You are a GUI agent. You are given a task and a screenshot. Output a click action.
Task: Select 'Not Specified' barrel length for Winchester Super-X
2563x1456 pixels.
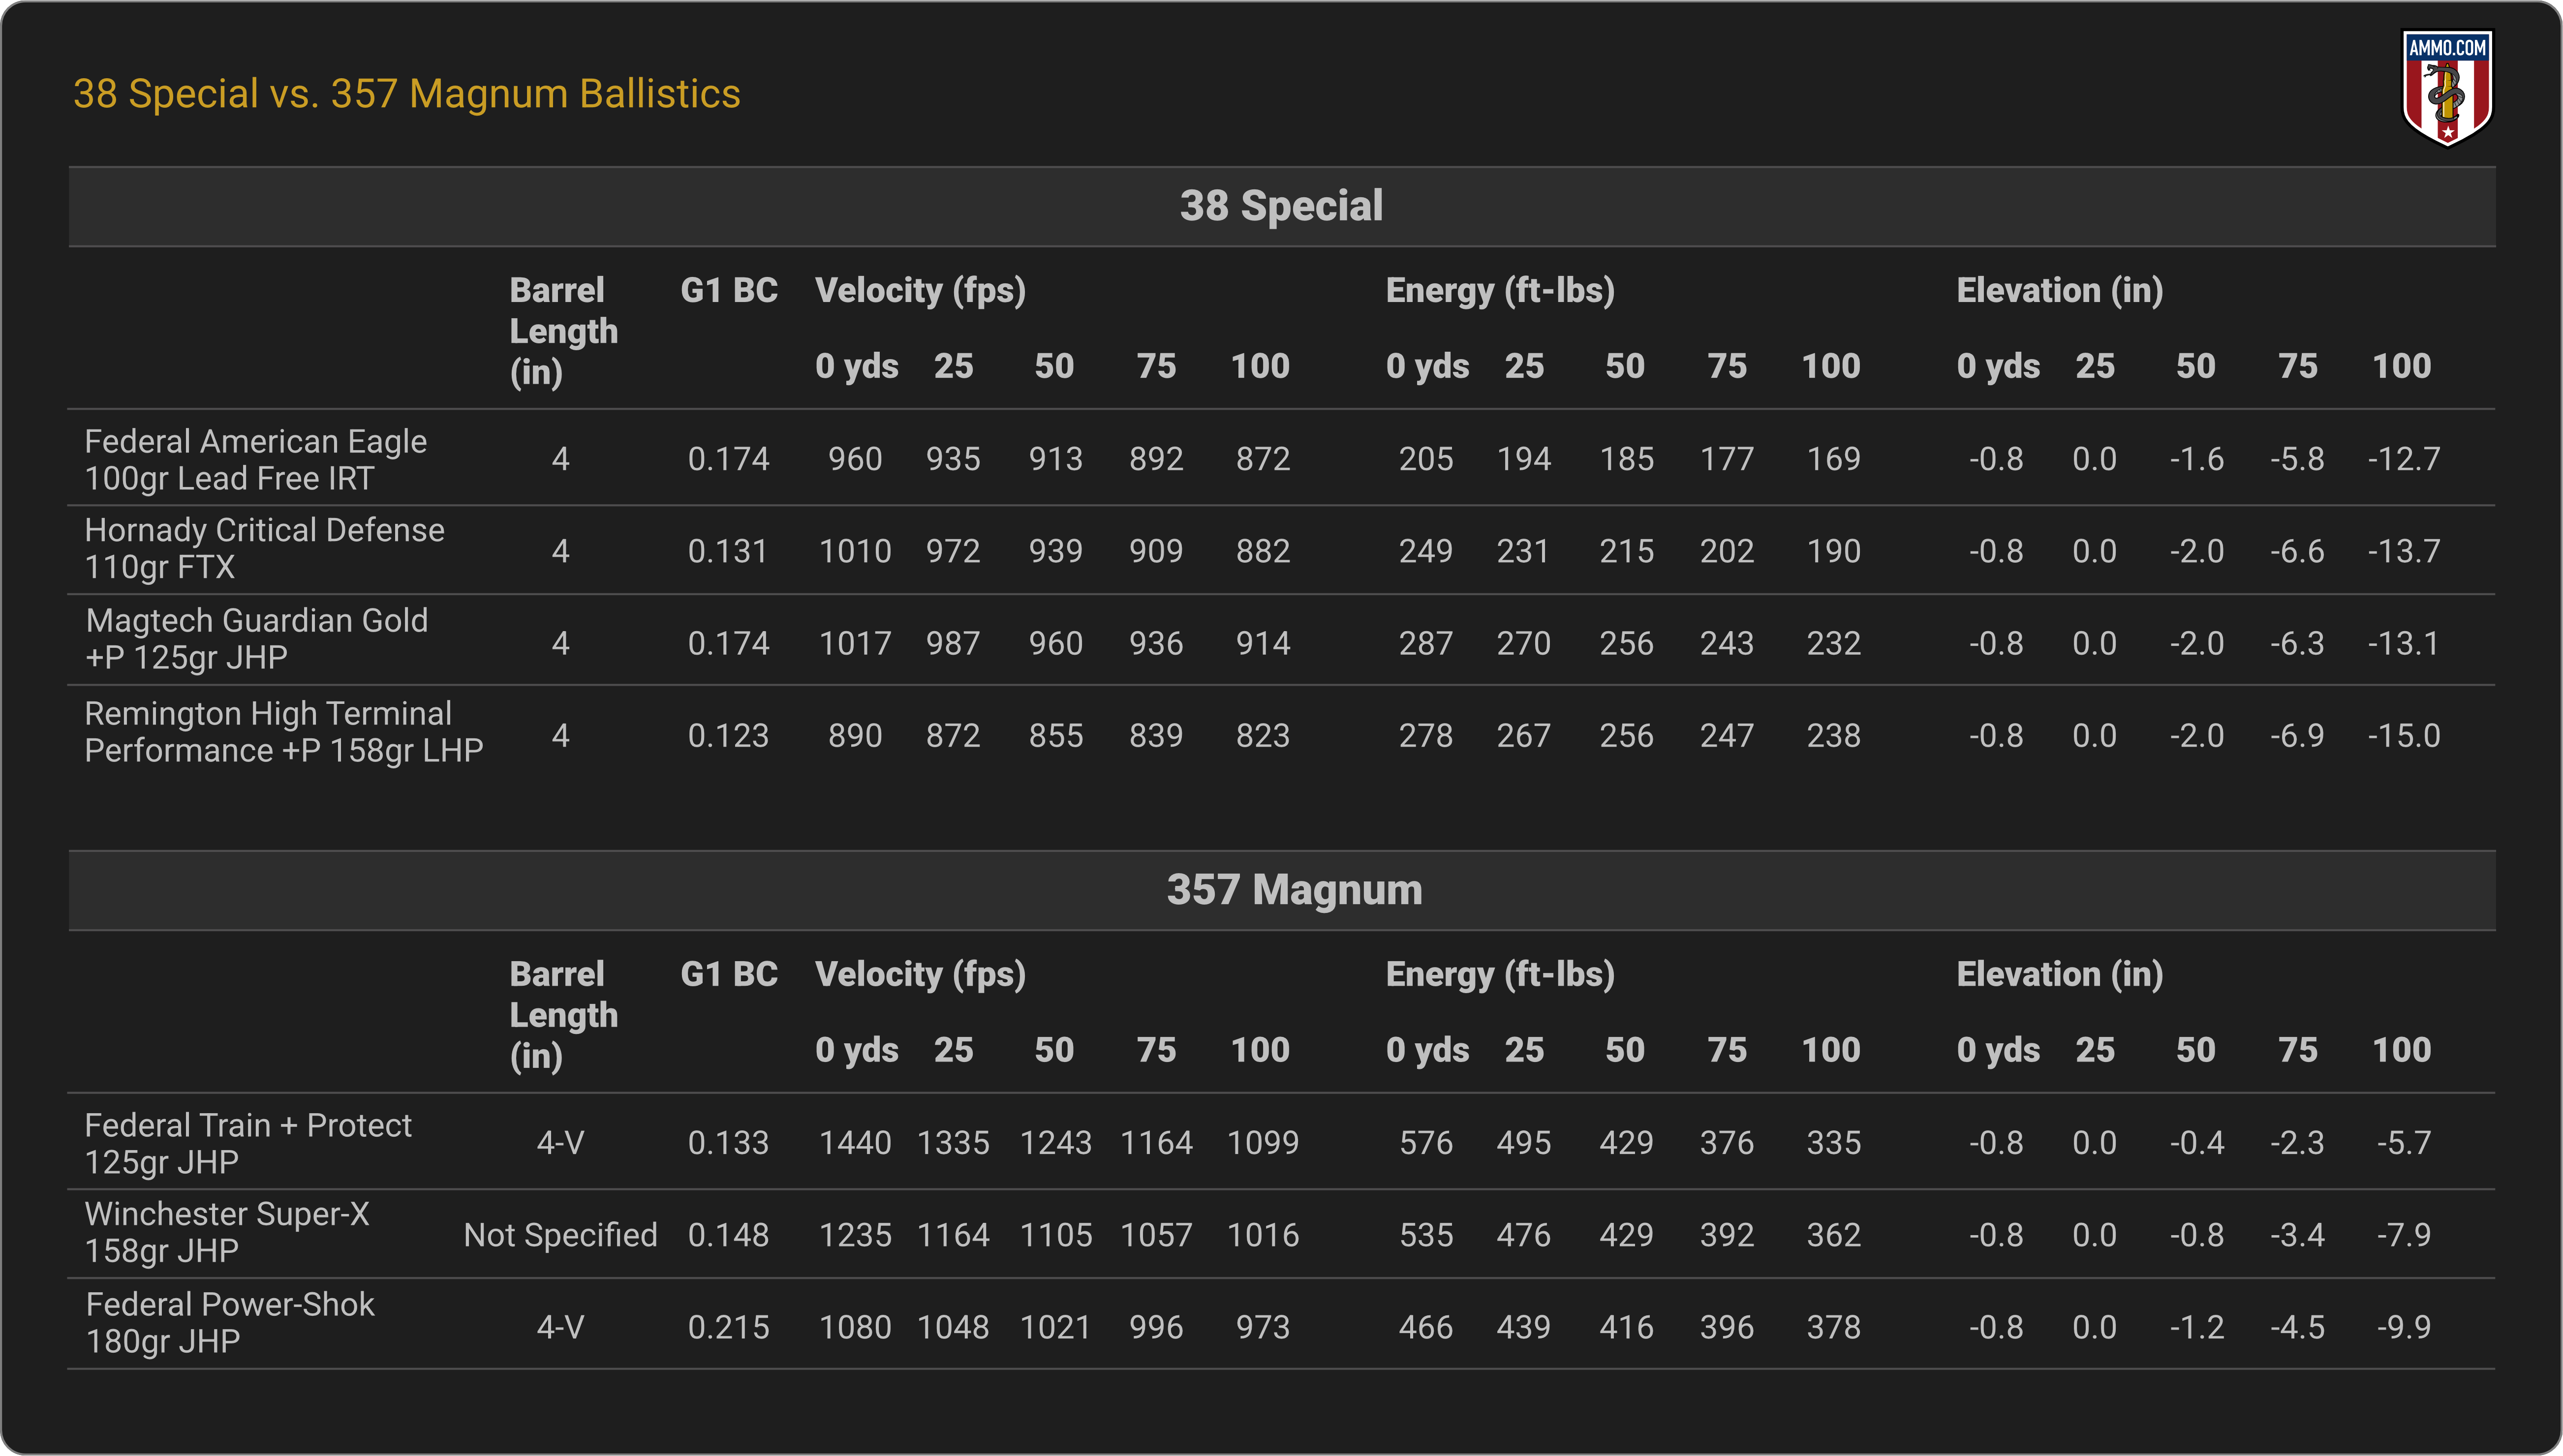click(560, 1235)
